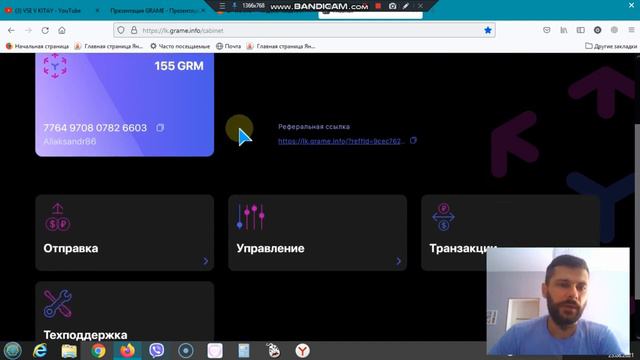Open the Другие закладки folder
Image resolution: width=640 pixels, height=360 pixels.
click(611, 46)
